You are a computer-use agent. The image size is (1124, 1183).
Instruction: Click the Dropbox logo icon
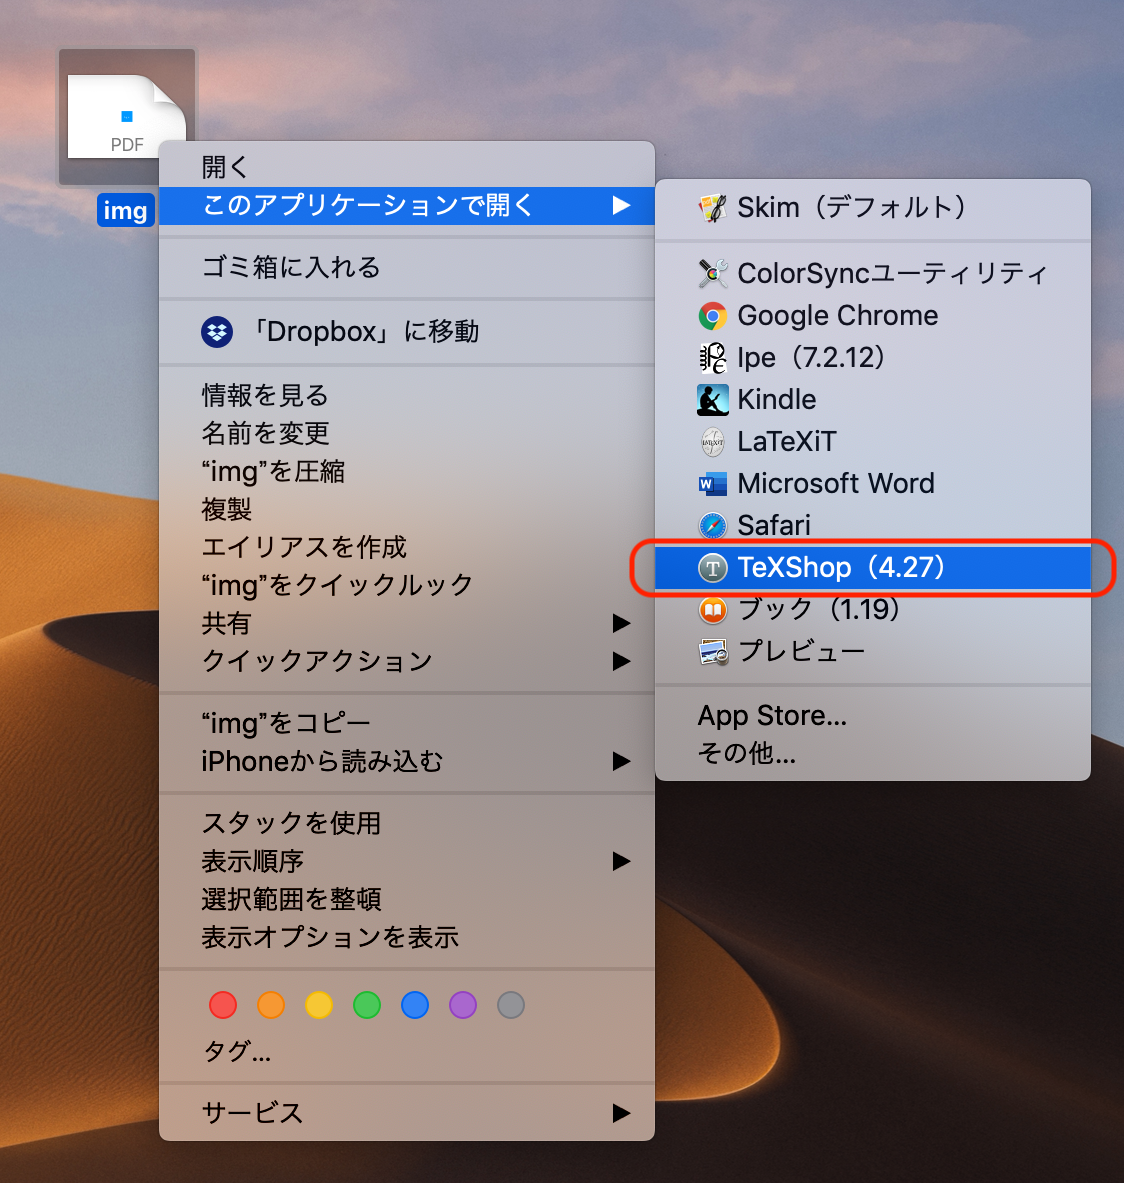click(217, 332)
